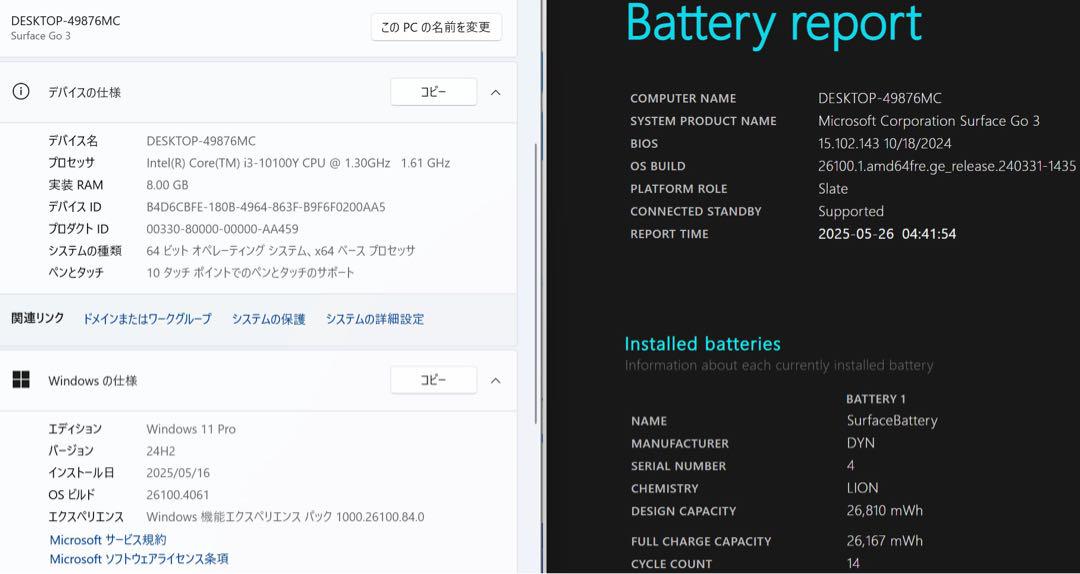Select the battery name SurfaceBattery
The height and width of the screenshot is (574, 1080).
pyautogui.click(x=892, y=420)
